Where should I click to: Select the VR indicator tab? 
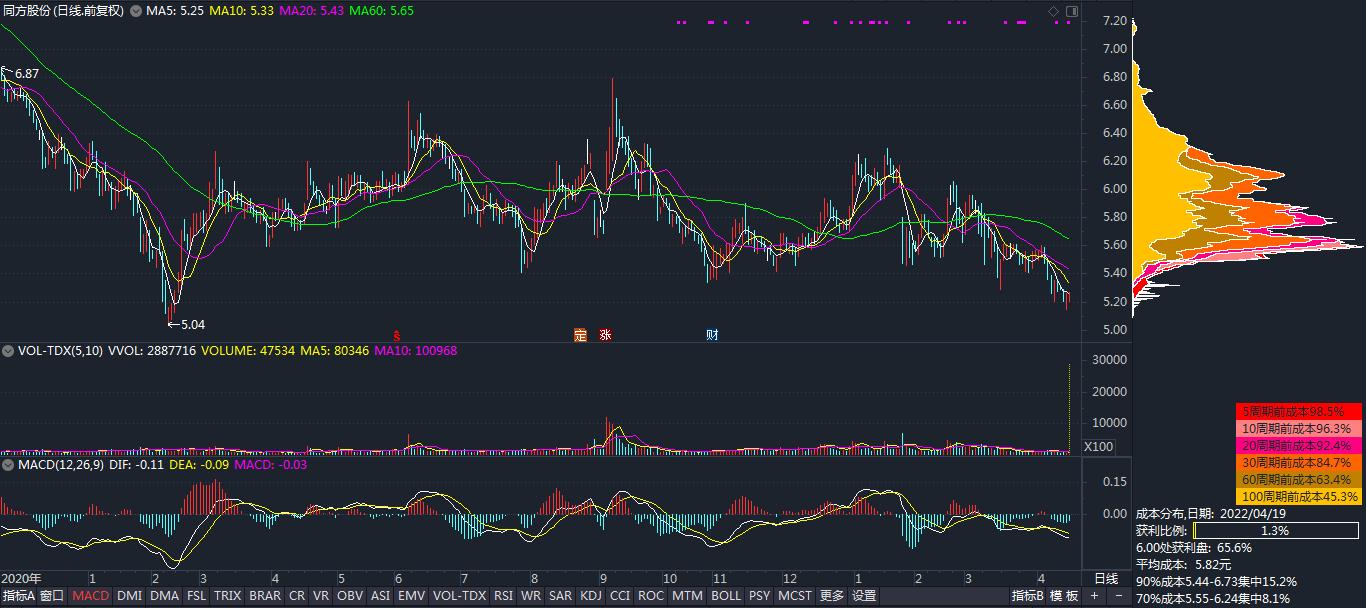pyautogui.click(x=321, y=596)
